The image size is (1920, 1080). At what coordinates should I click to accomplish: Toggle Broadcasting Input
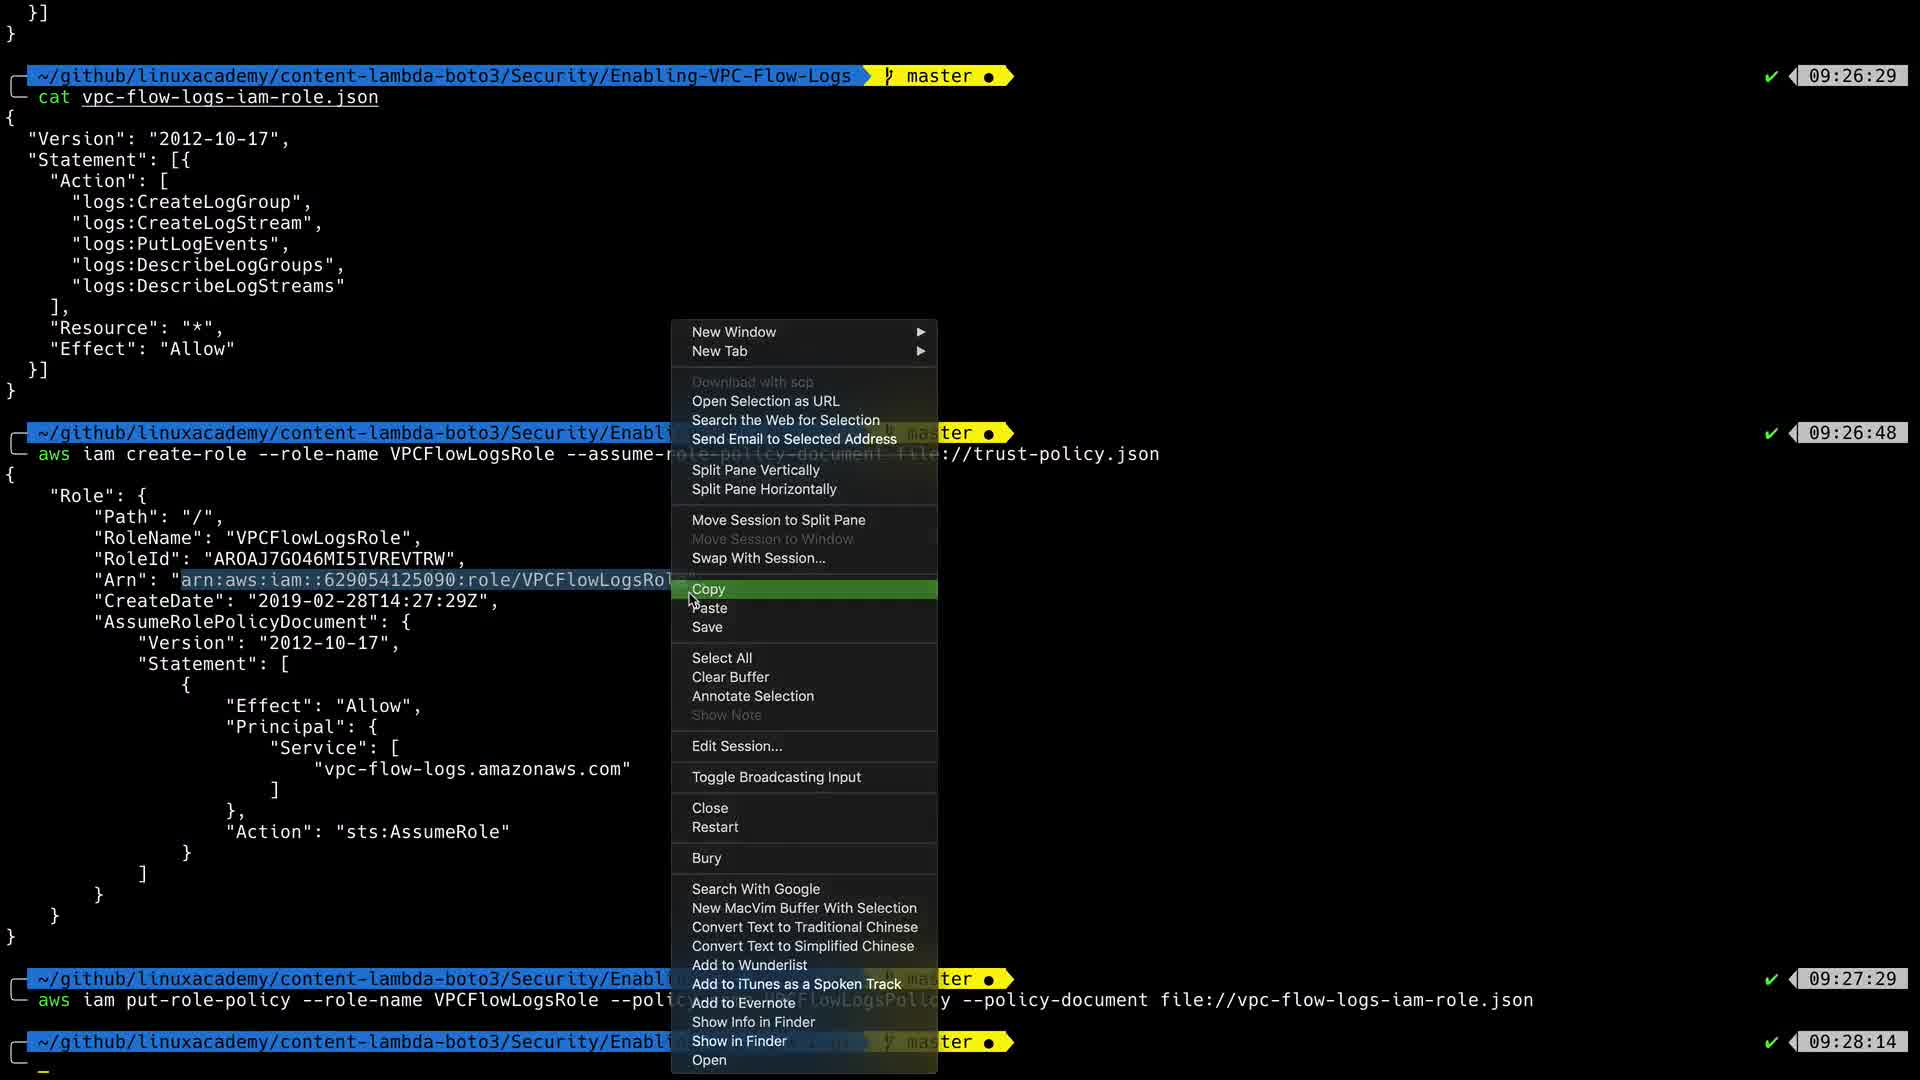point(776,777)
